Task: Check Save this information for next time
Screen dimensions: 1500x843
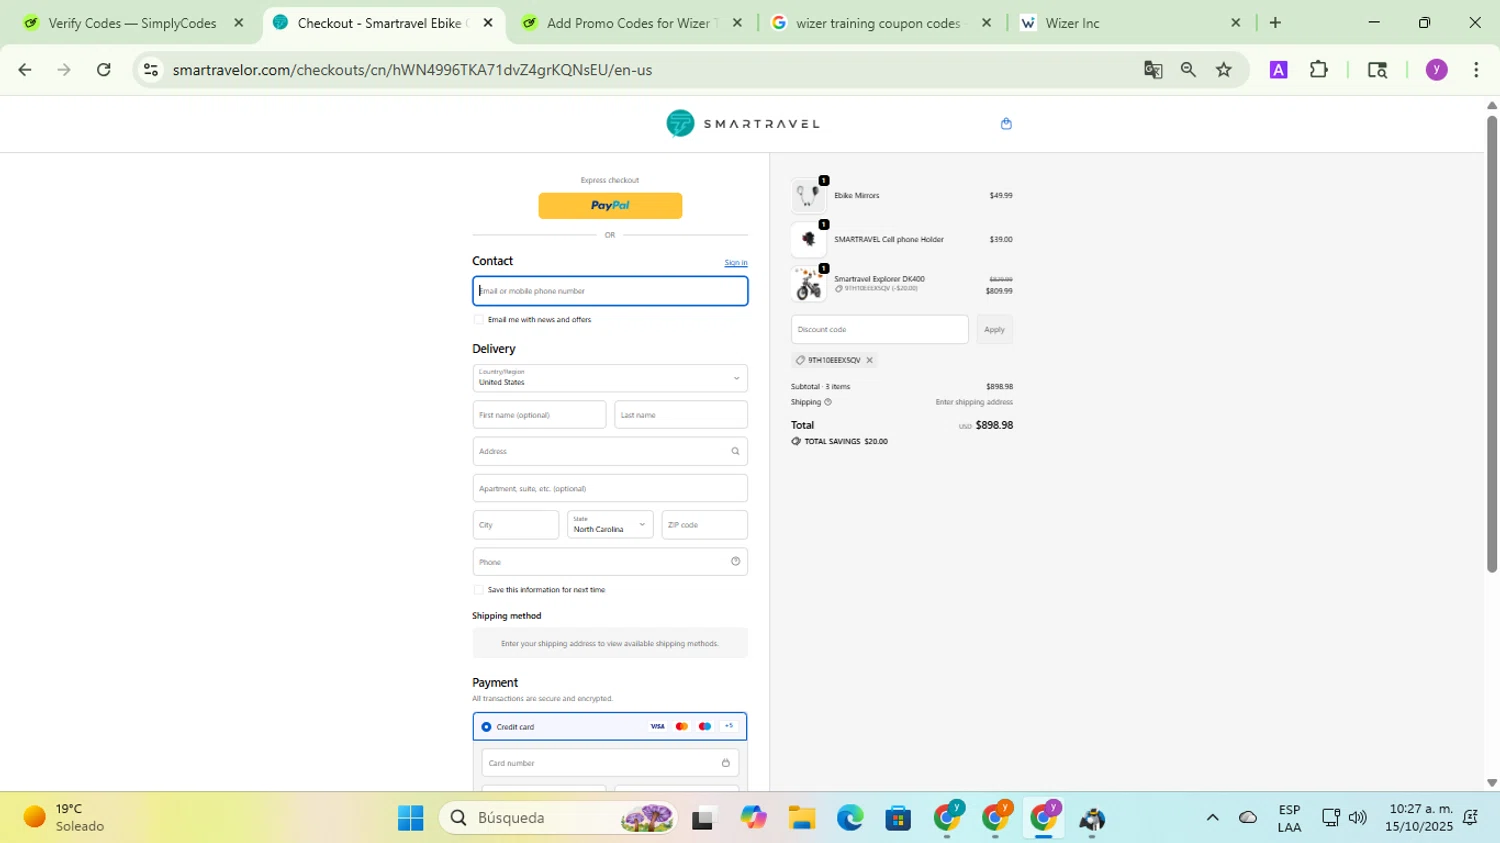Action: [x=478, y=589]
